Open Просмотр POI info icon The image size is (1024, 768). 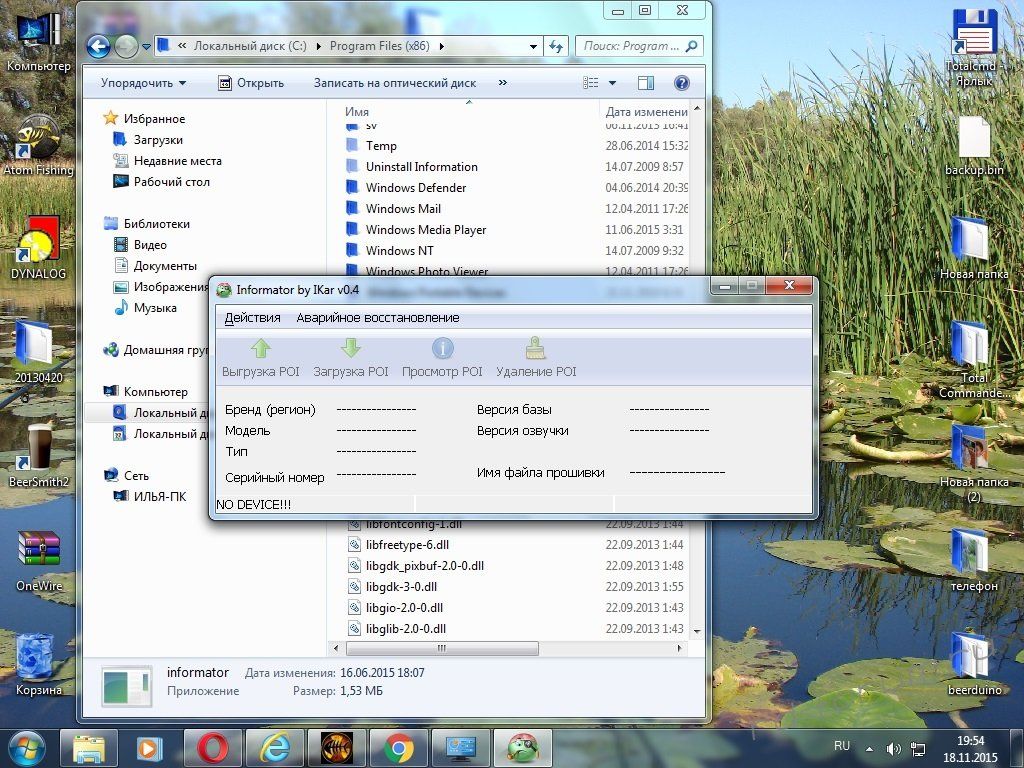click(x=442, y=349)
